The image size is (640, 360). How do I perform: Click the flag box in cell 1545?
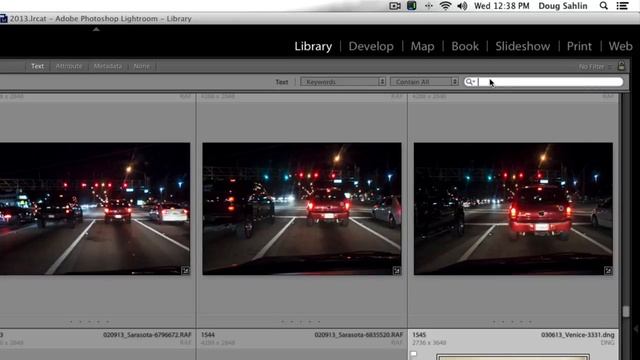[x=413, y=354]
